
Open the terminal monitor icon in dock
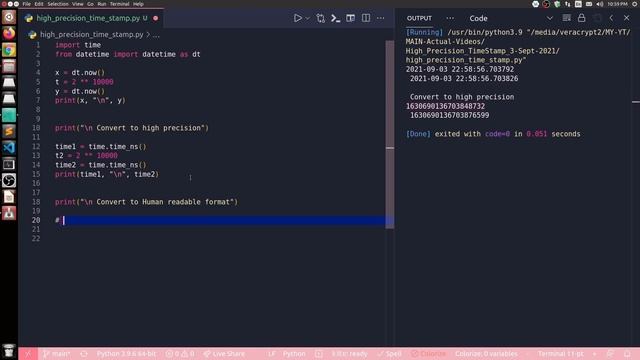pos(9,164)
